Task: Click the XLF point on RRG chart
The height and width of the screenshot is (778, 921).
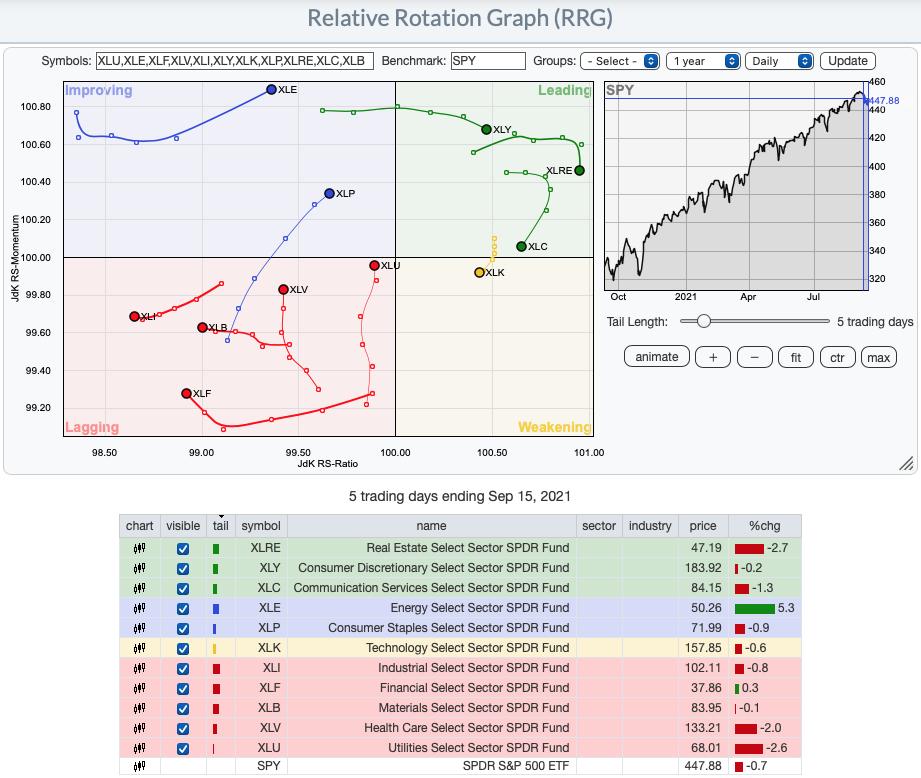Action: tap(186, 393)
